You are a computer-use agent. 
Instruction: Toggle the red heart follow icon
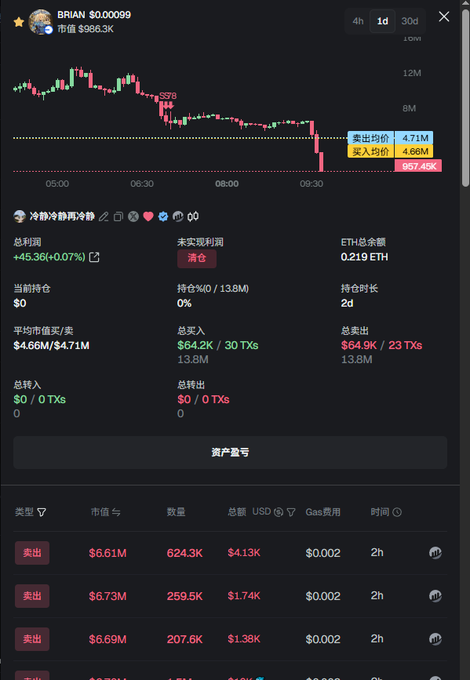[148, 216]
